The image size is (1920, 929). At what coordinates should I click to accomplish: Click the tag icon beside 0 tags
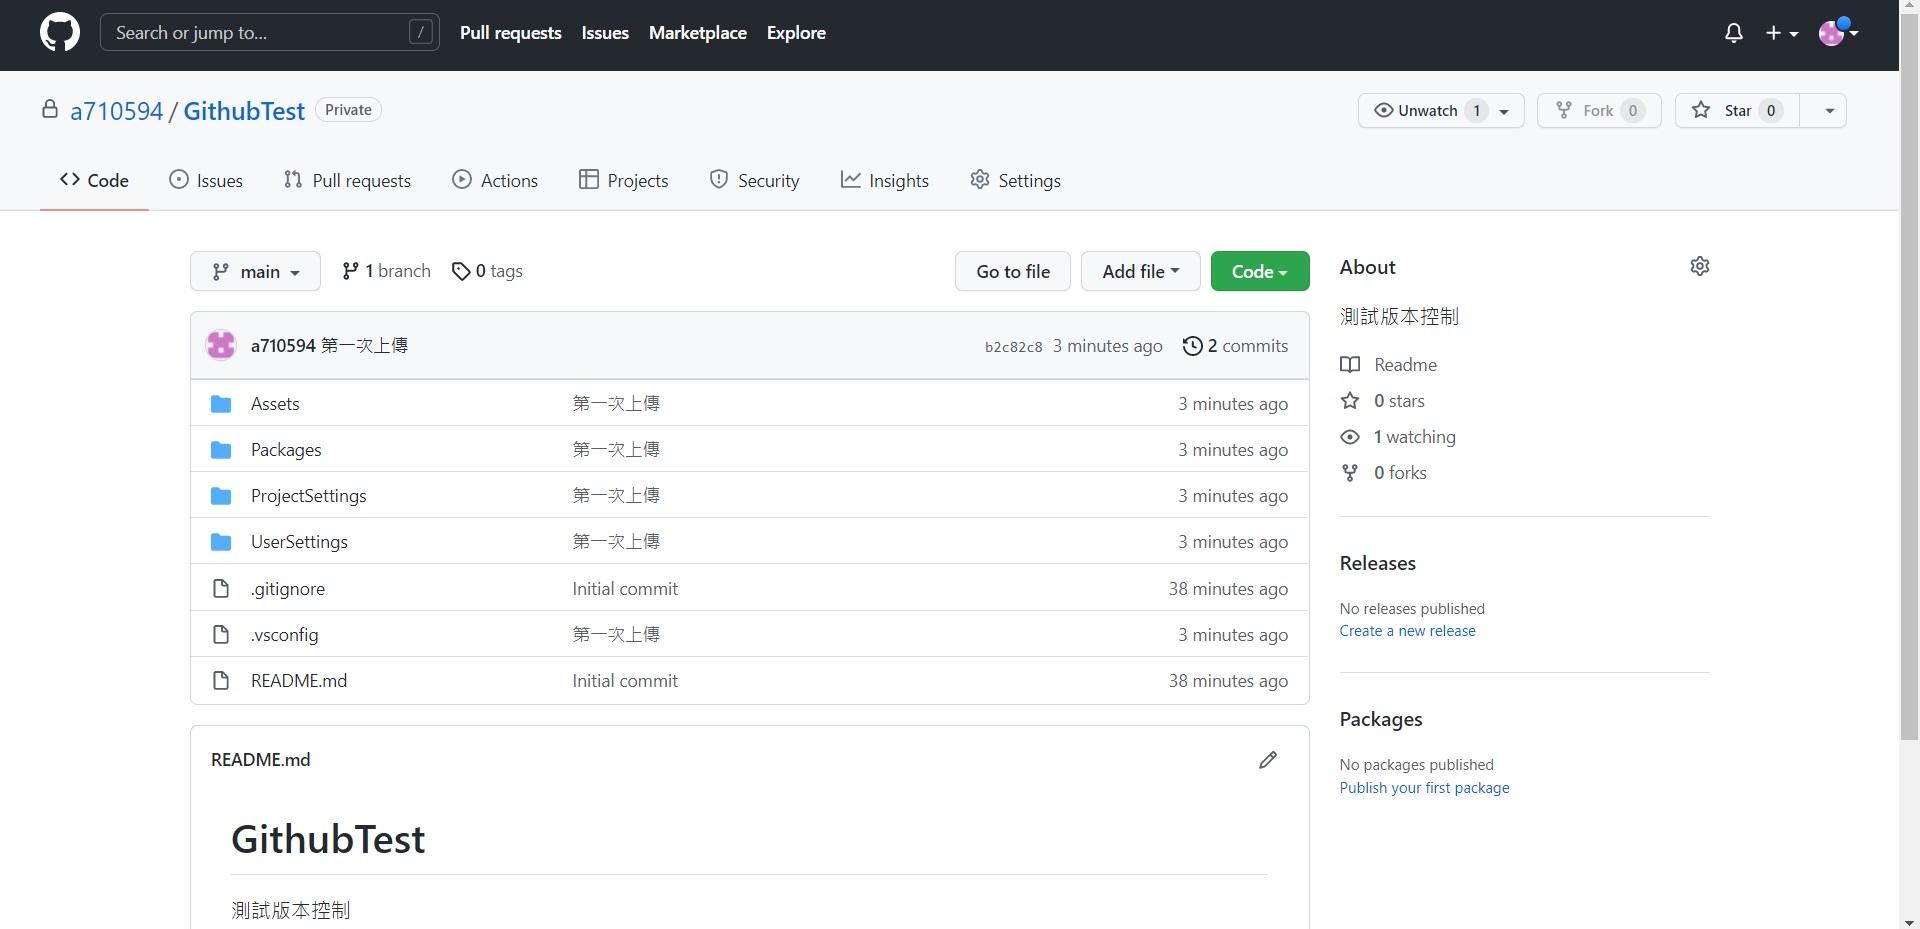point(461,271)
